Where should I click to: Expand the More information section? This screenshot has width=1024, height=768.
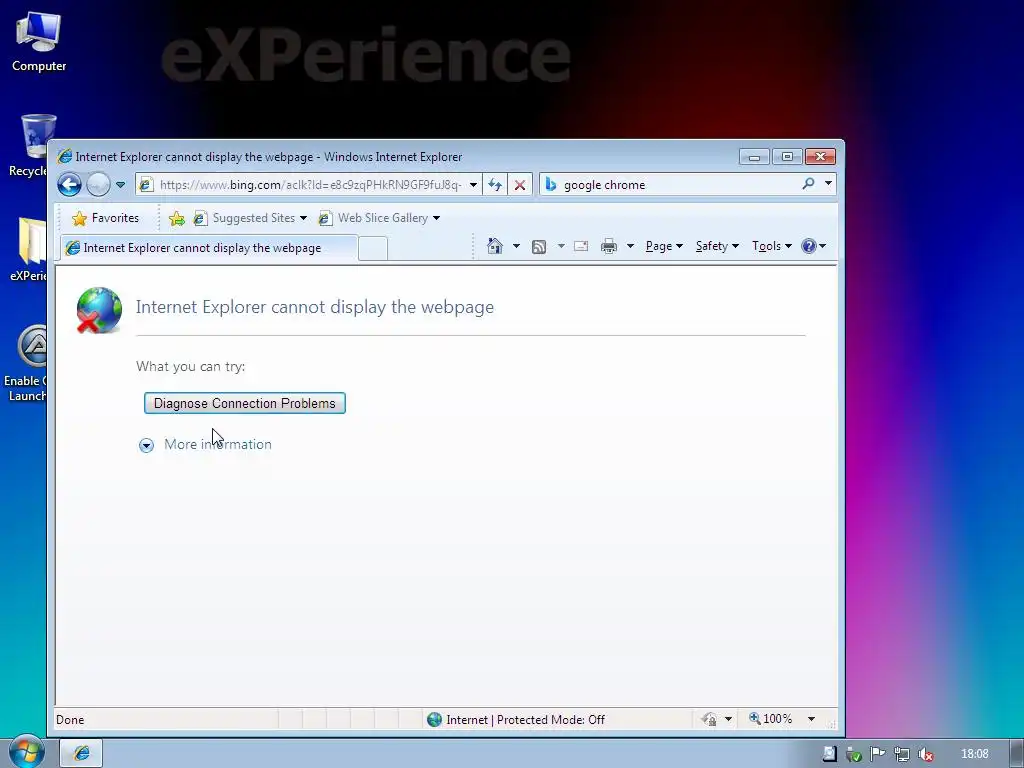point(205,445)
